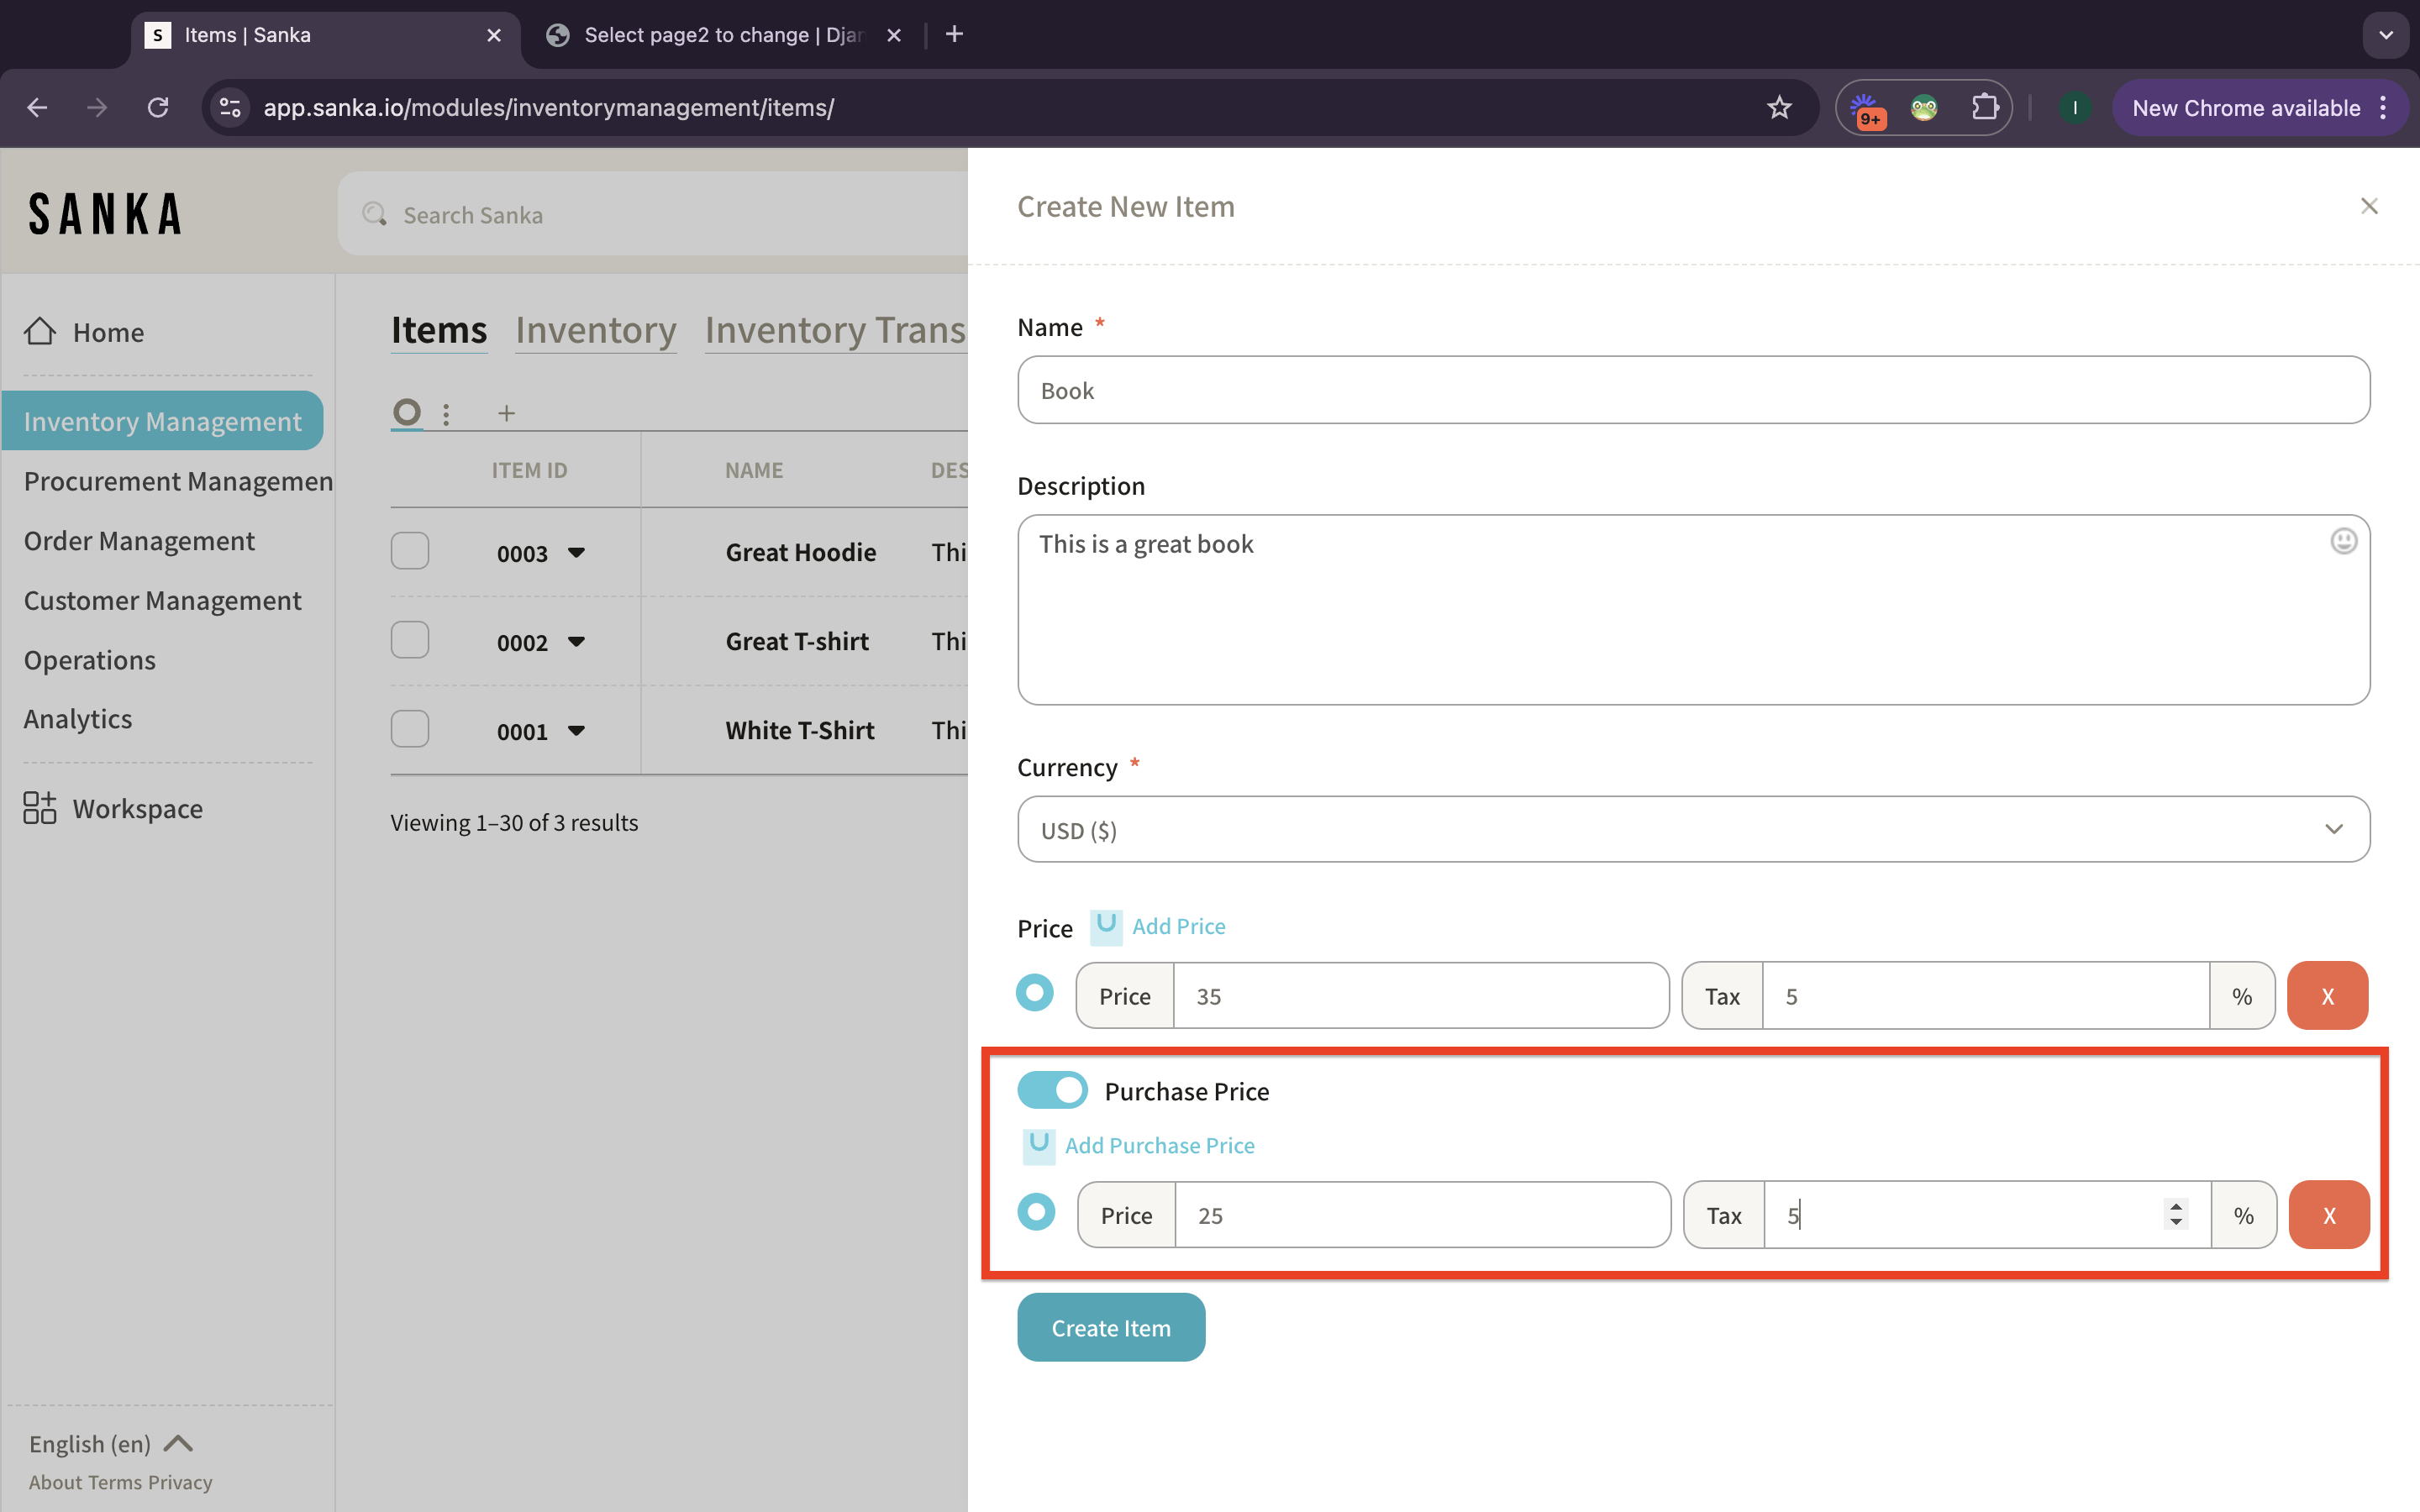Open Order Management in sidebar
Image resolution: width=2420 pixels, height=1512 pixels.
coord(139,541)
